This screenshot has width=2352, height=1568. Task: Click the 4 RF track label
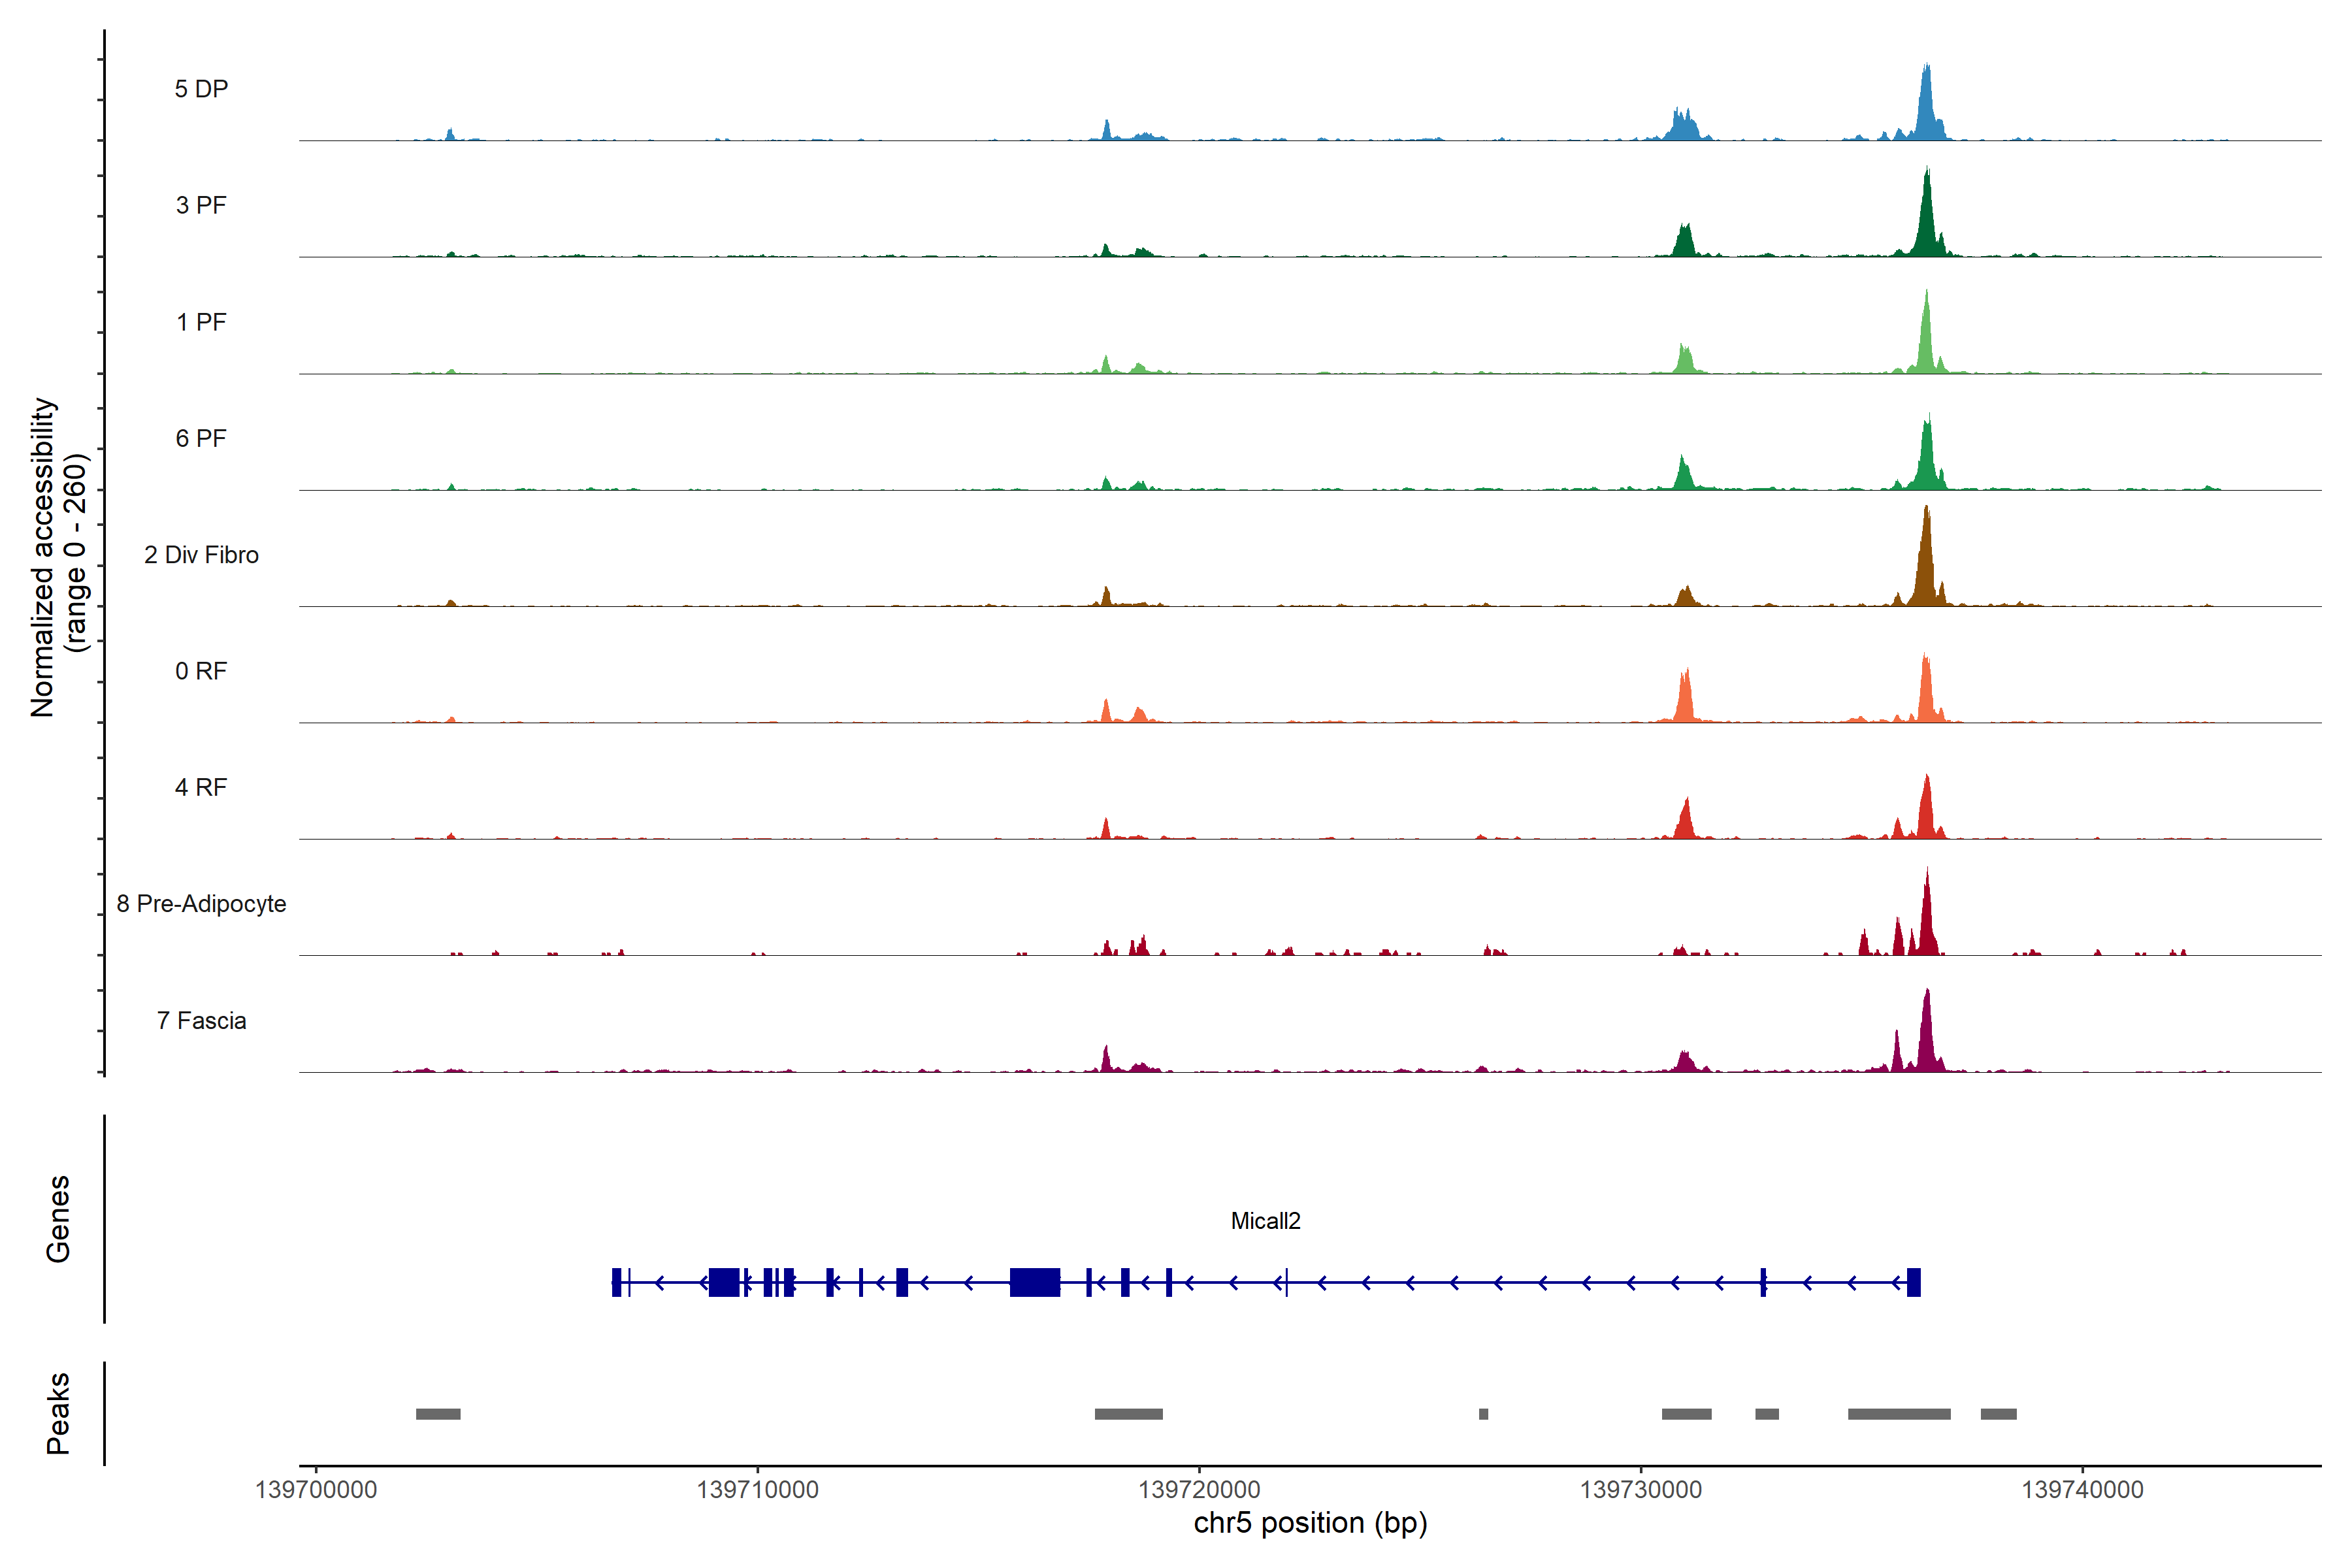(x=201, y=787)
